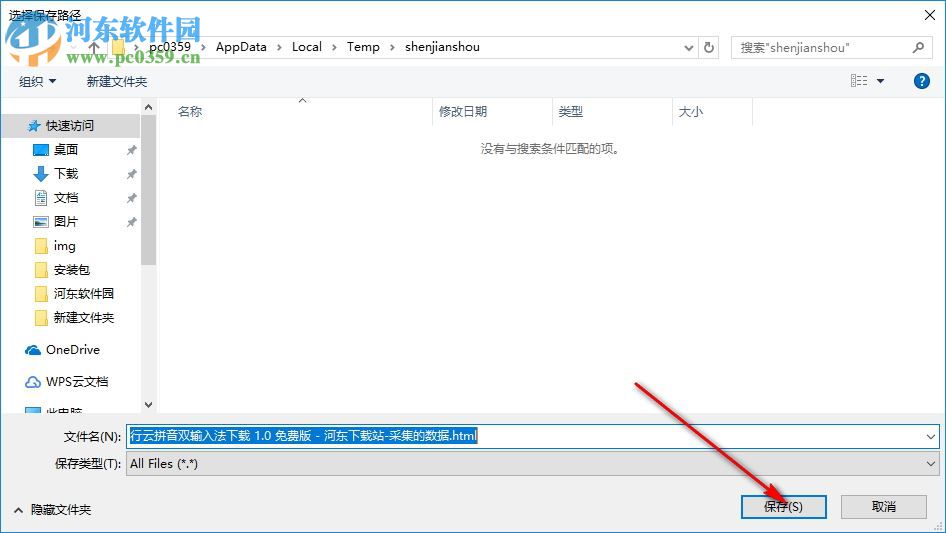The height and width of the screenshot is (533, 946).
Task: Click the Save (保存) button
Action: (x=783, y=506)
